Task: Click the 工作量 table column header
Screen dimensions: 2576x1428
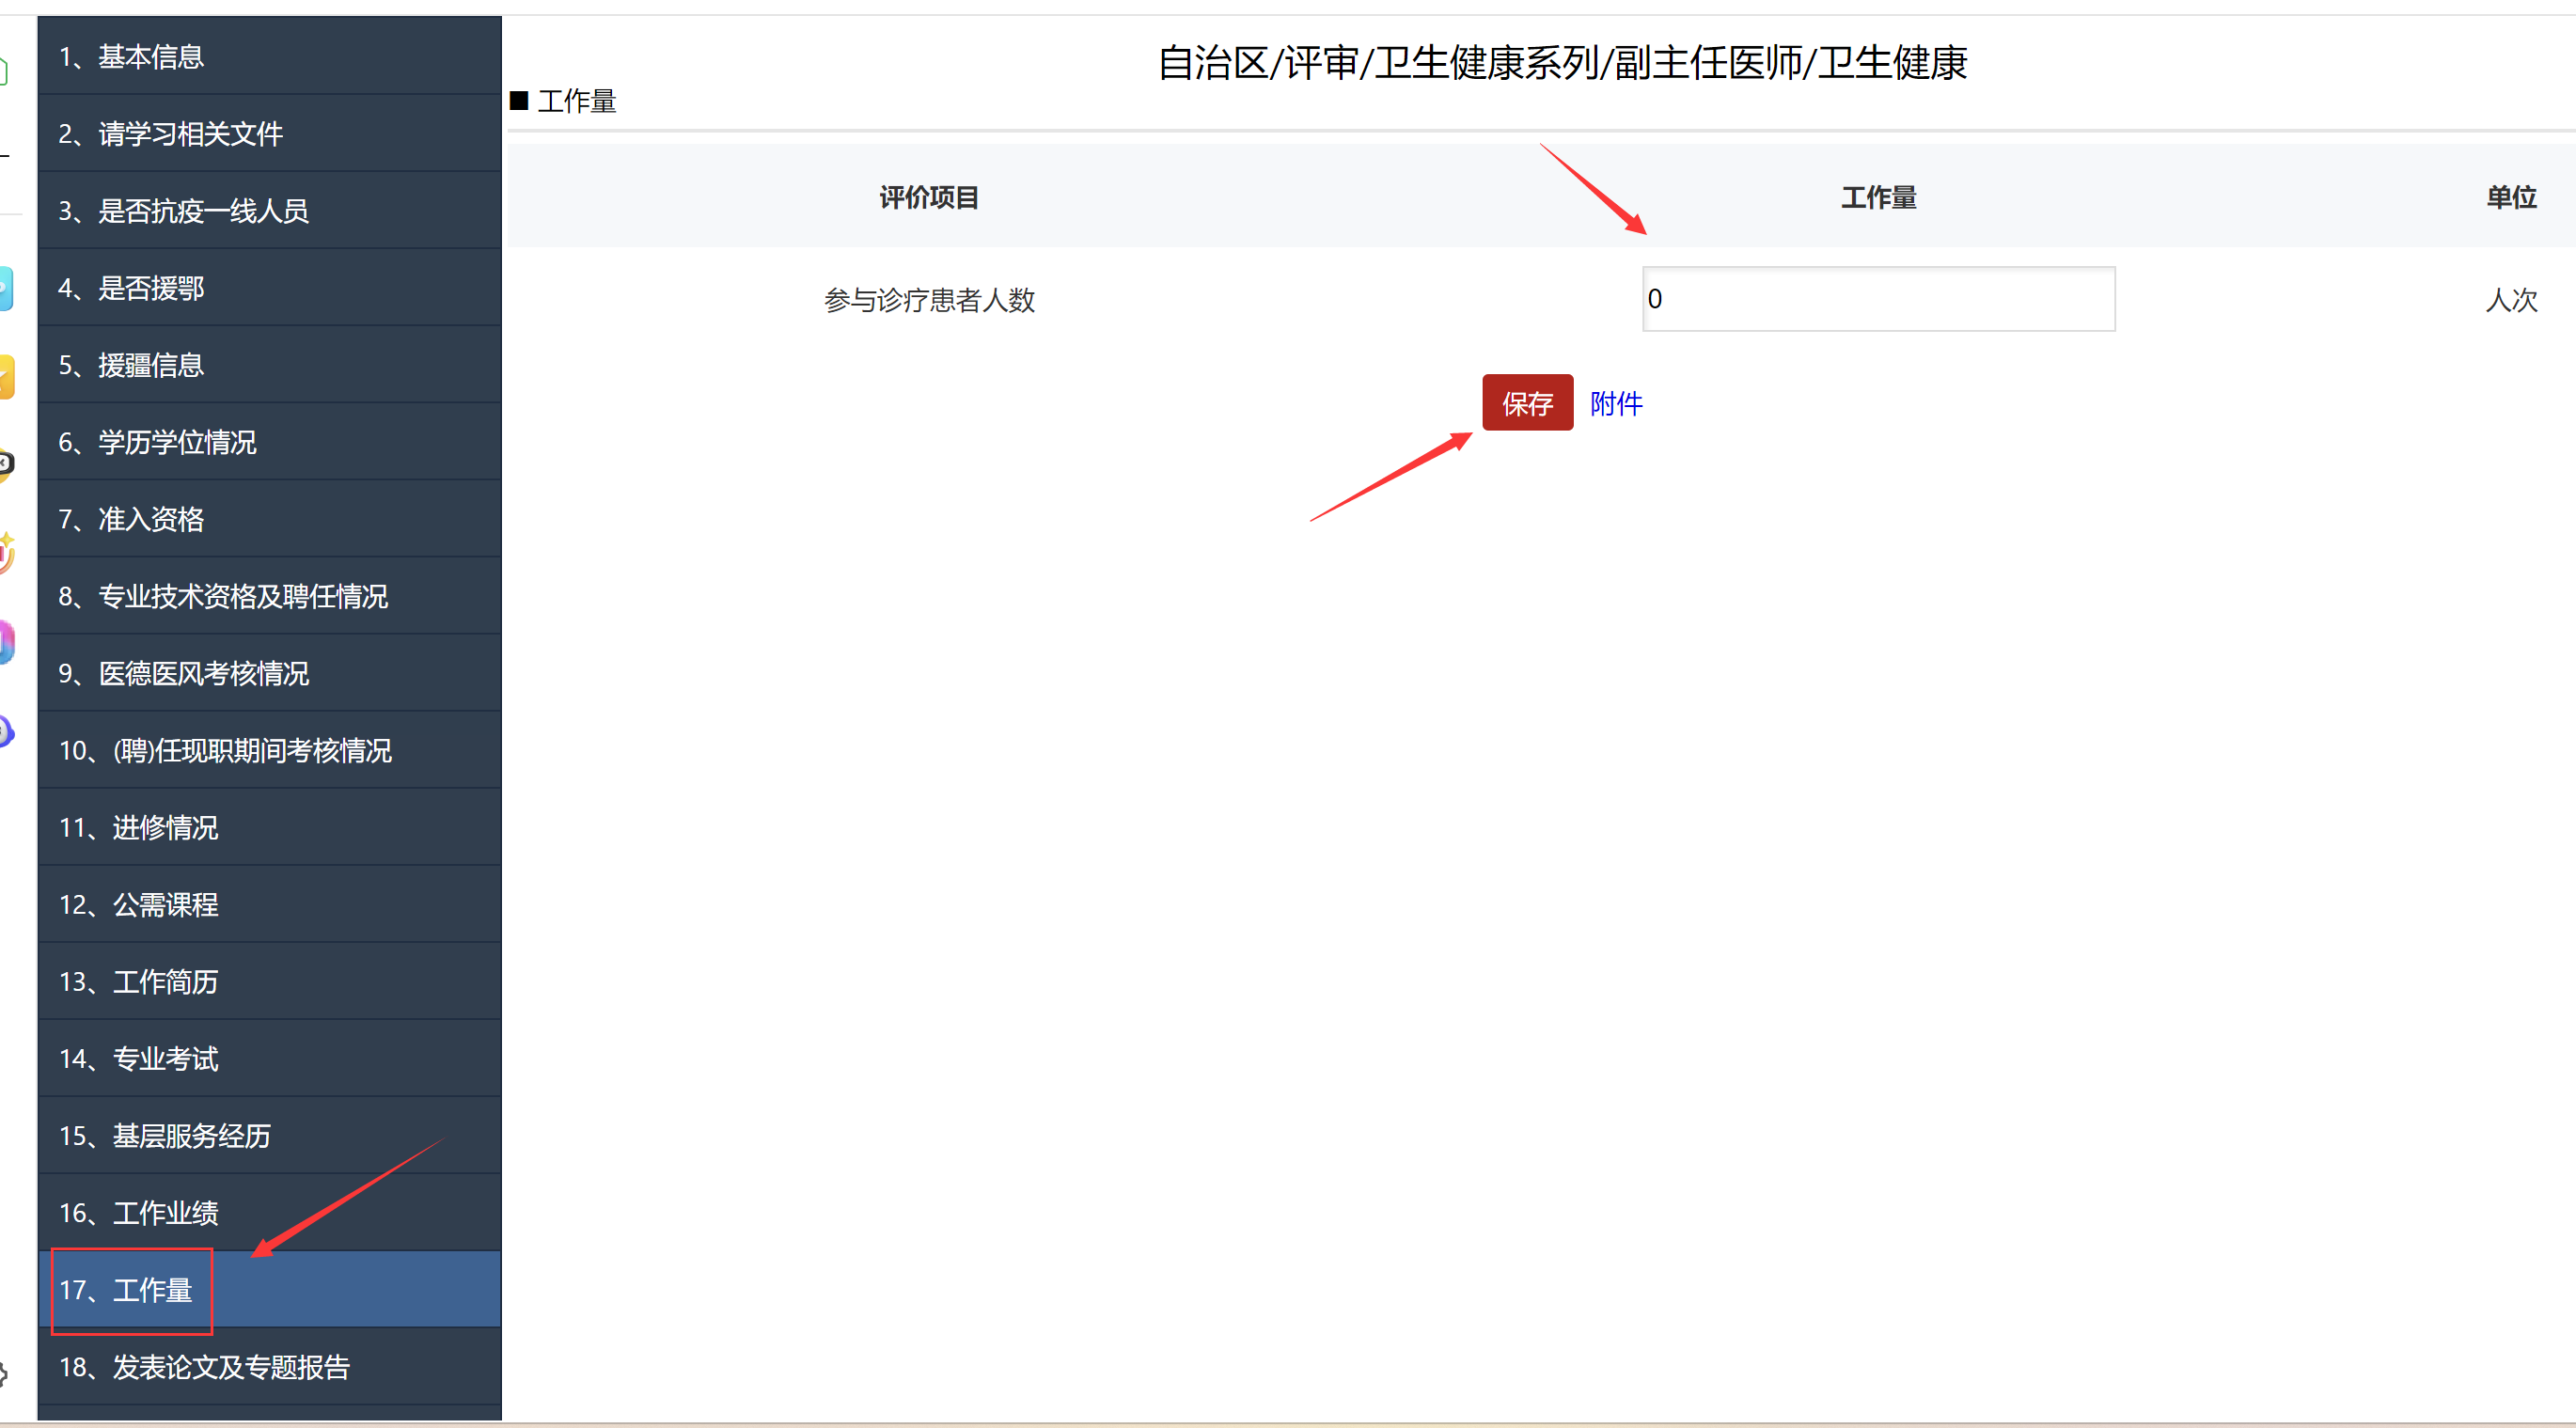Action: point(1878,197)
